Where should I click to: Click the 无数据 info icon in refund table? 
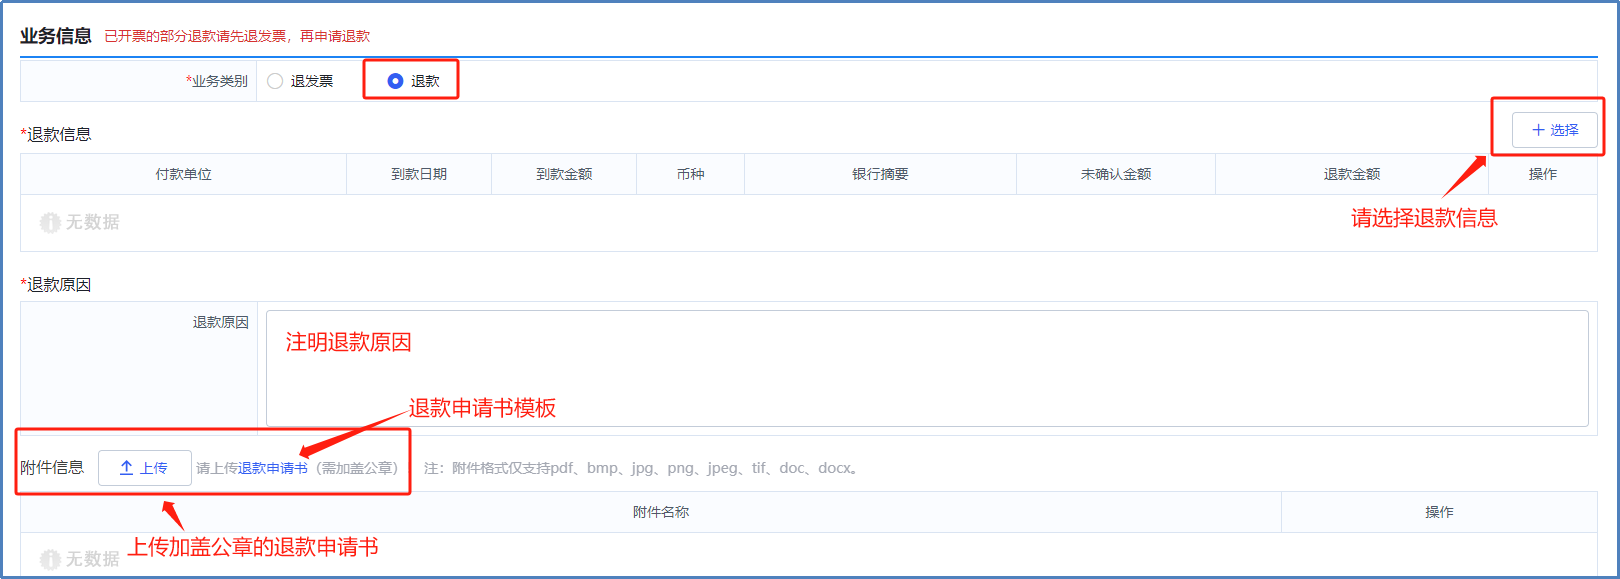50,222
